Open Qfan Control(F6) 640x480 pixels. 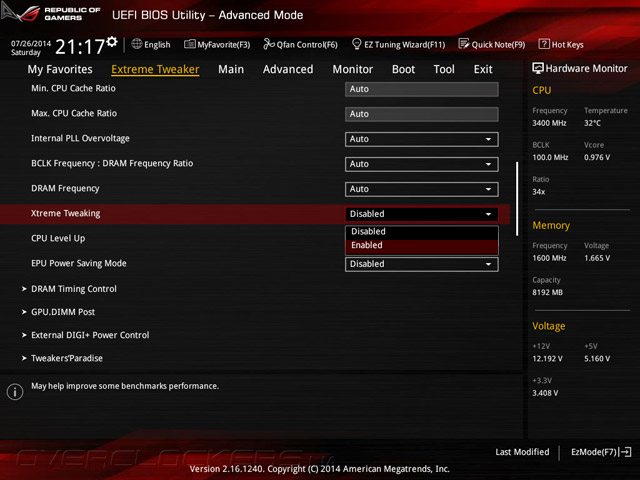pyautogui.click(x=300, y=44)
